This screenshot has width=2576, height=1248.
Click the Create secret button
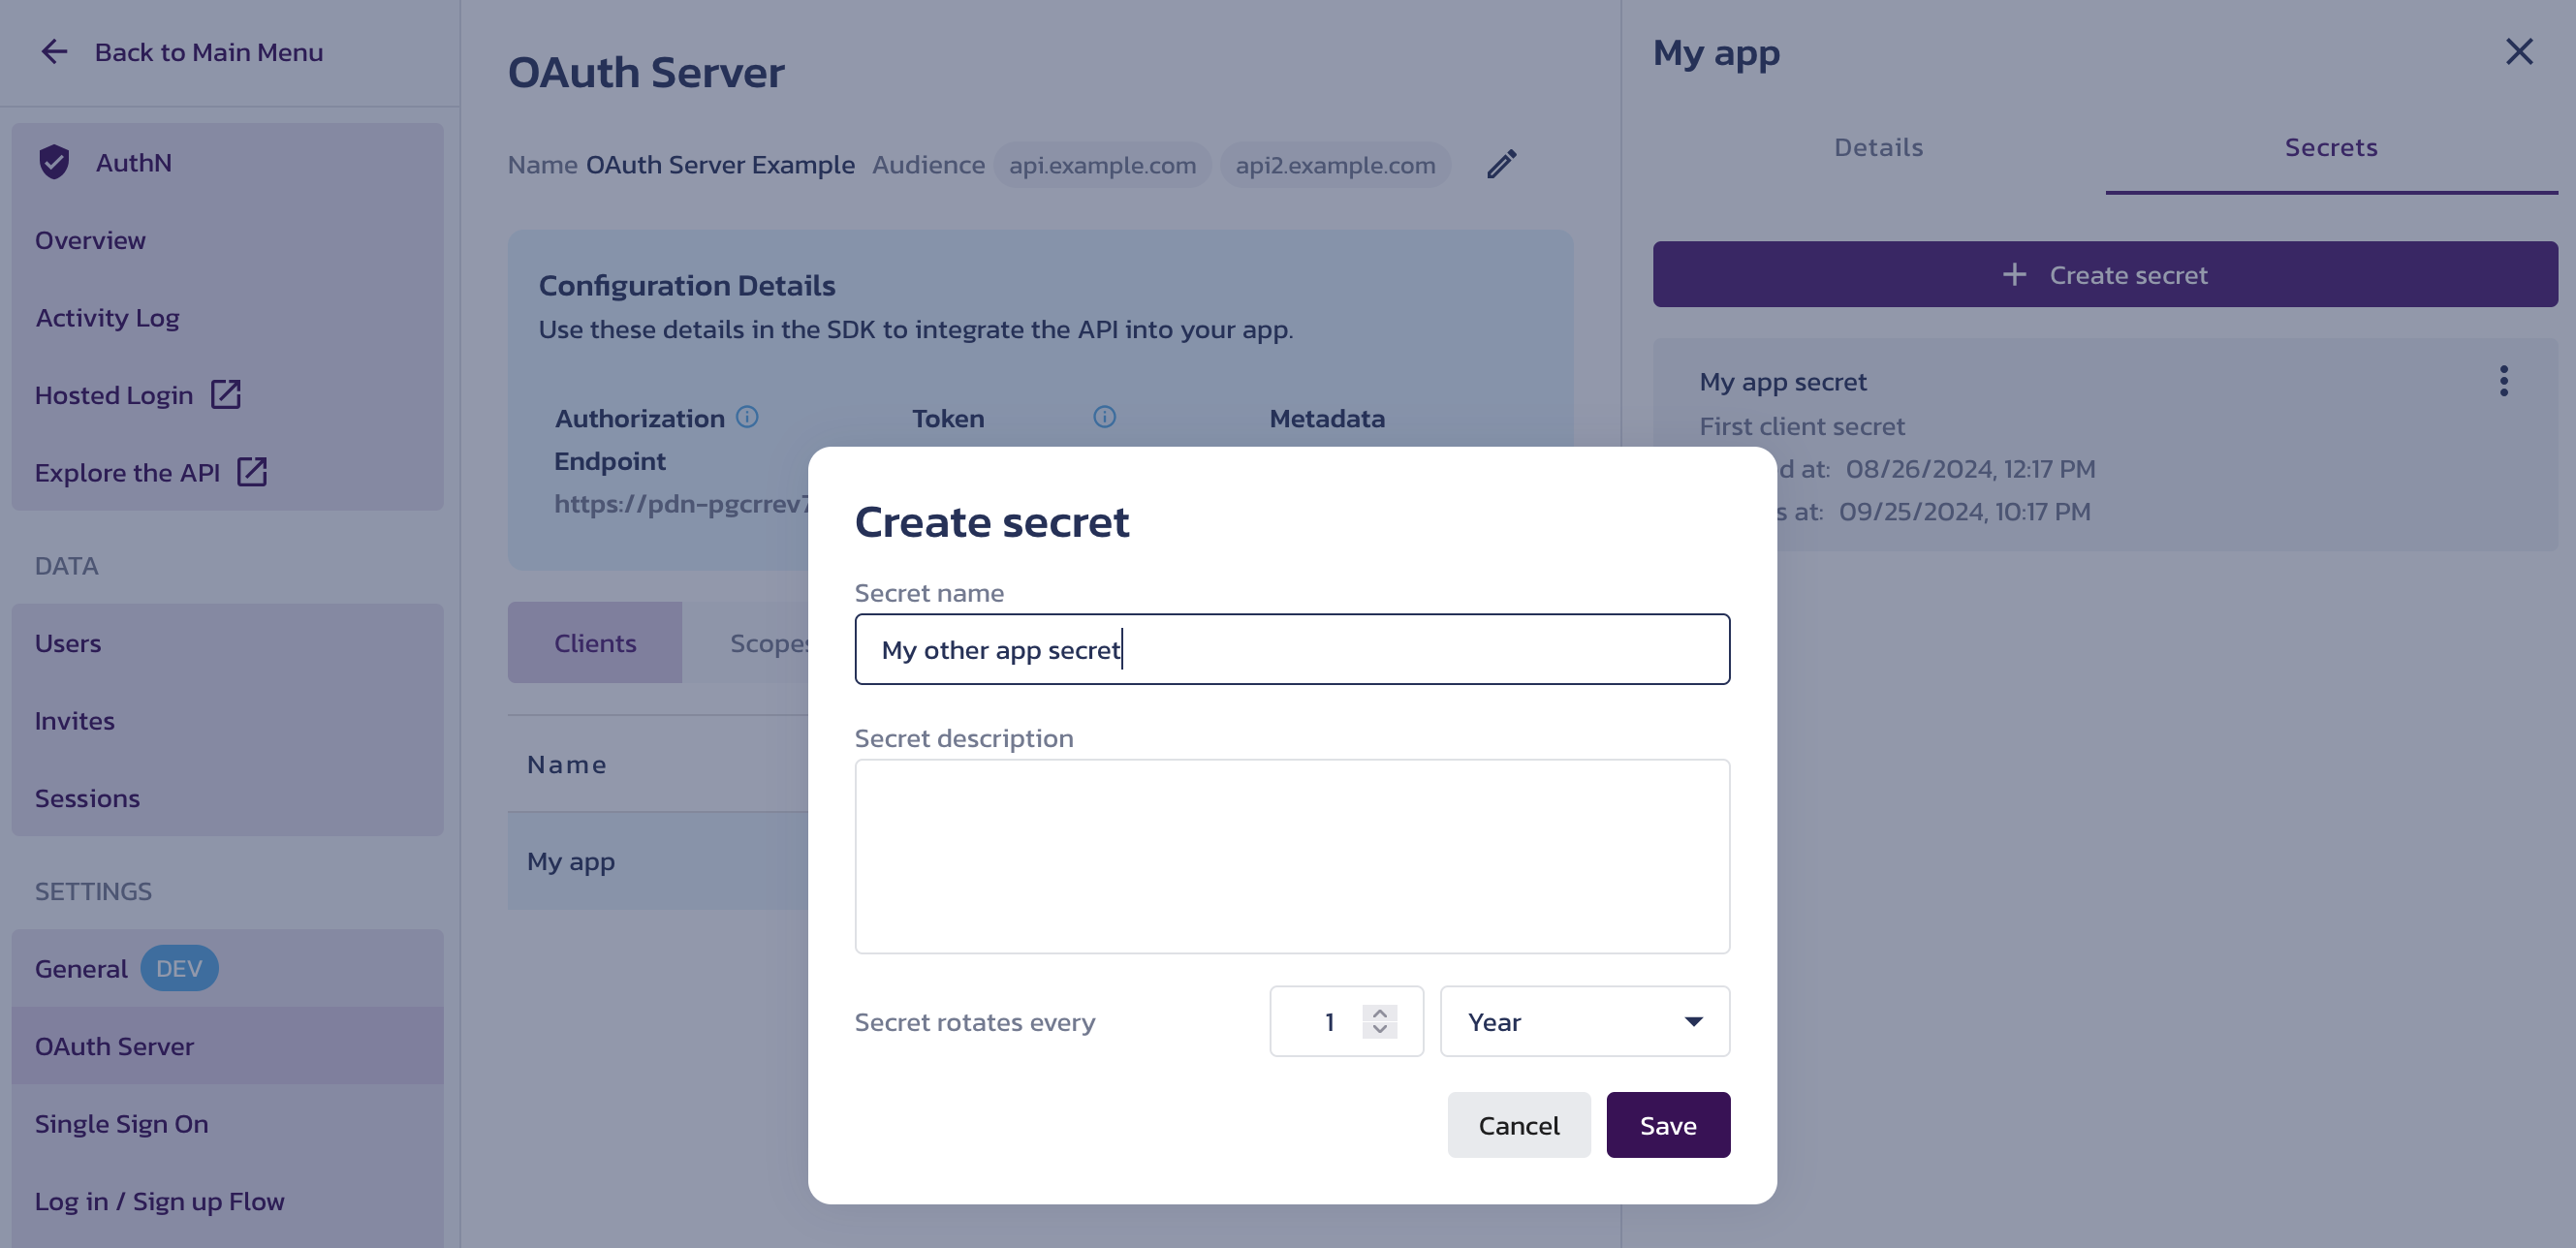pos(2108,272)
